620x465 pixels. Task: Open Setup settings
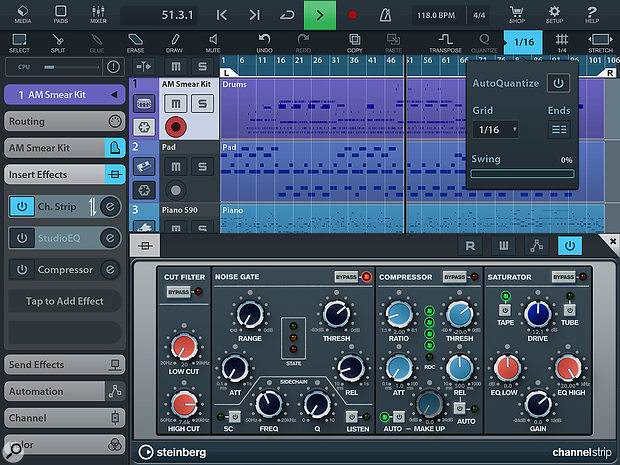(554, 15)
